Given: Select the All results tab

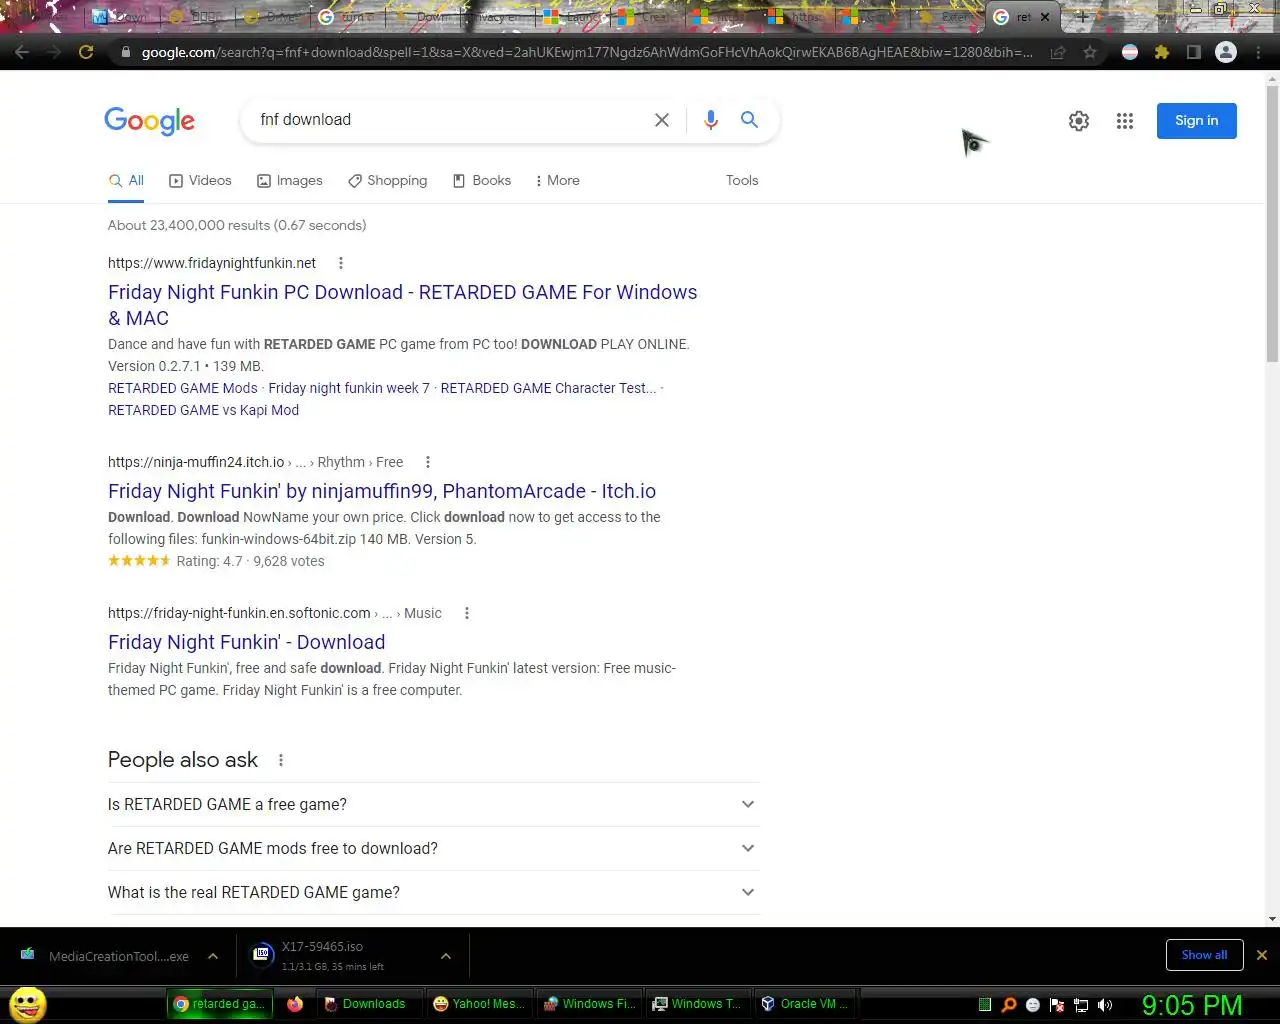Looking at the screenshot, I should pos(126,180).
